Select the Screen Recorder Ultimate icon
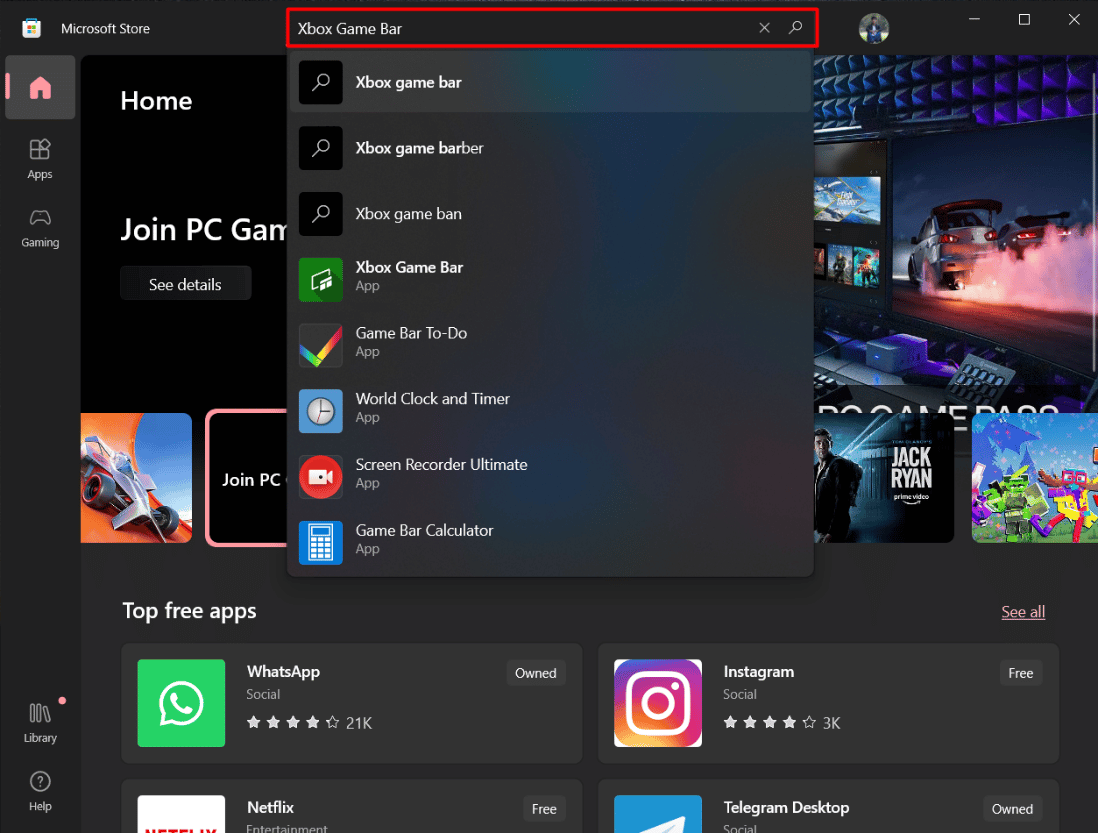The image size is (1098, 833). pos(321,477)
